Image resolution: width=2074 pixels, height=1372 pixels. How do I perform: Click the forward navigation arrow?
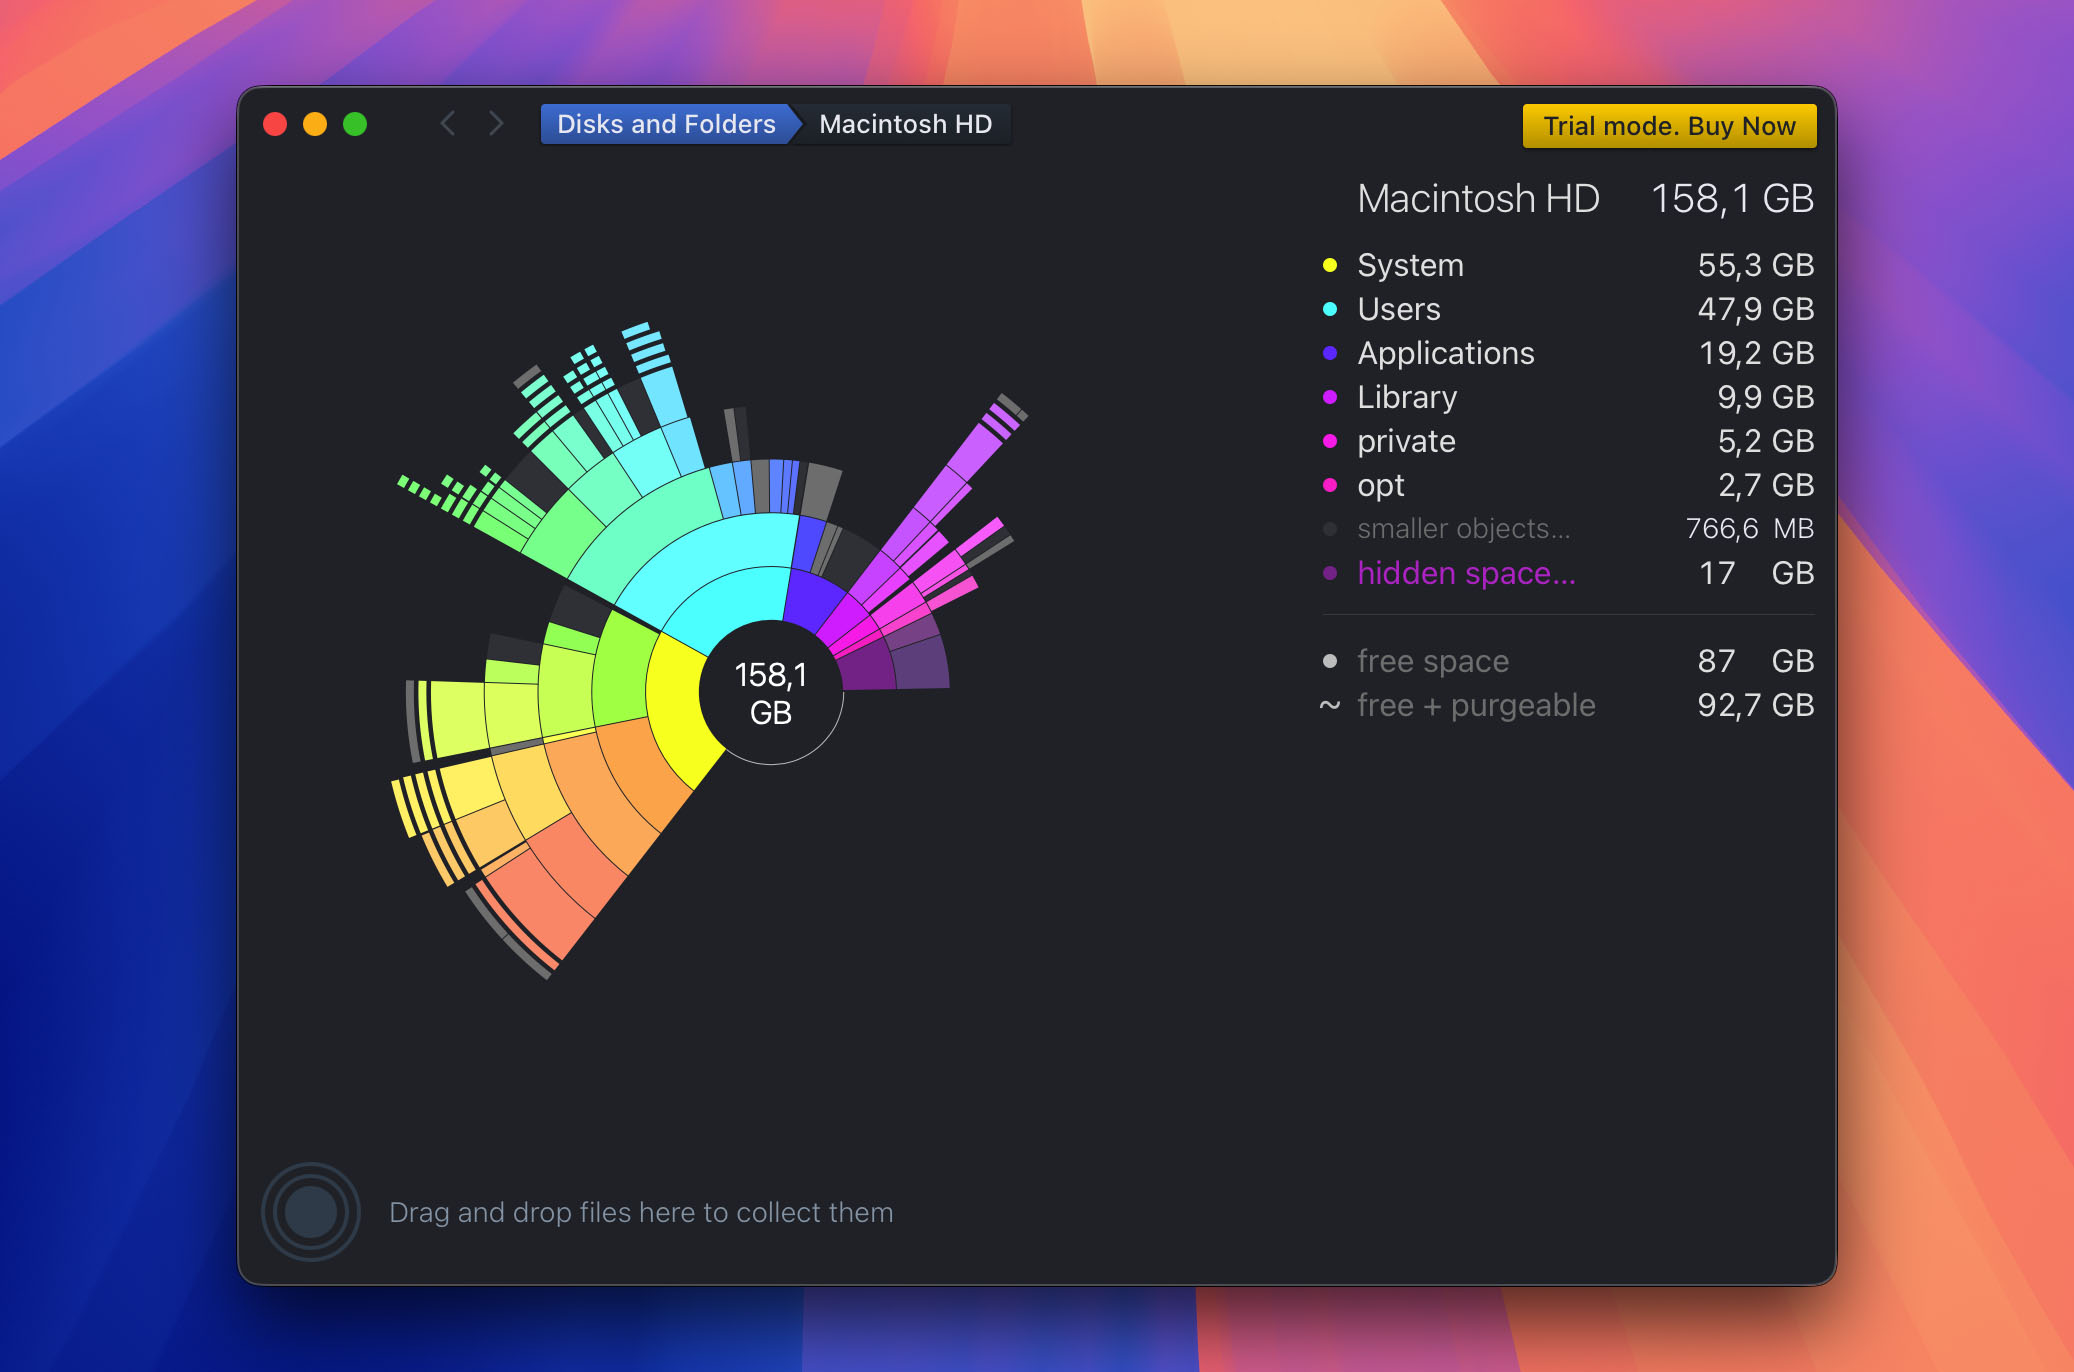coord(496,123)
